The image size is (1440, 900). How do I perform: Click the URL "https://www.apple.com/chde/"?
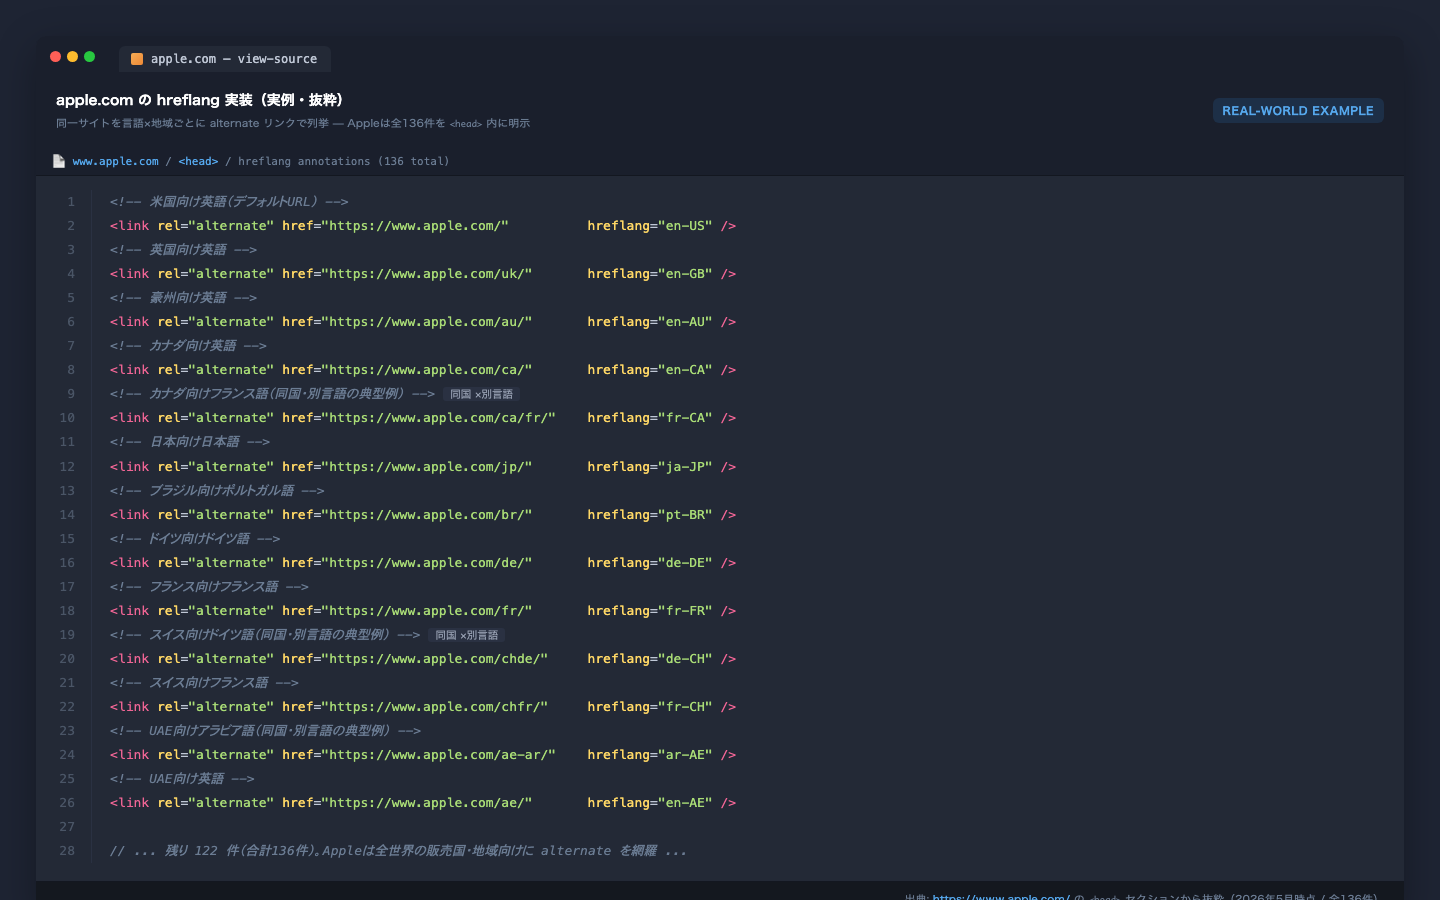pos(435,659)
